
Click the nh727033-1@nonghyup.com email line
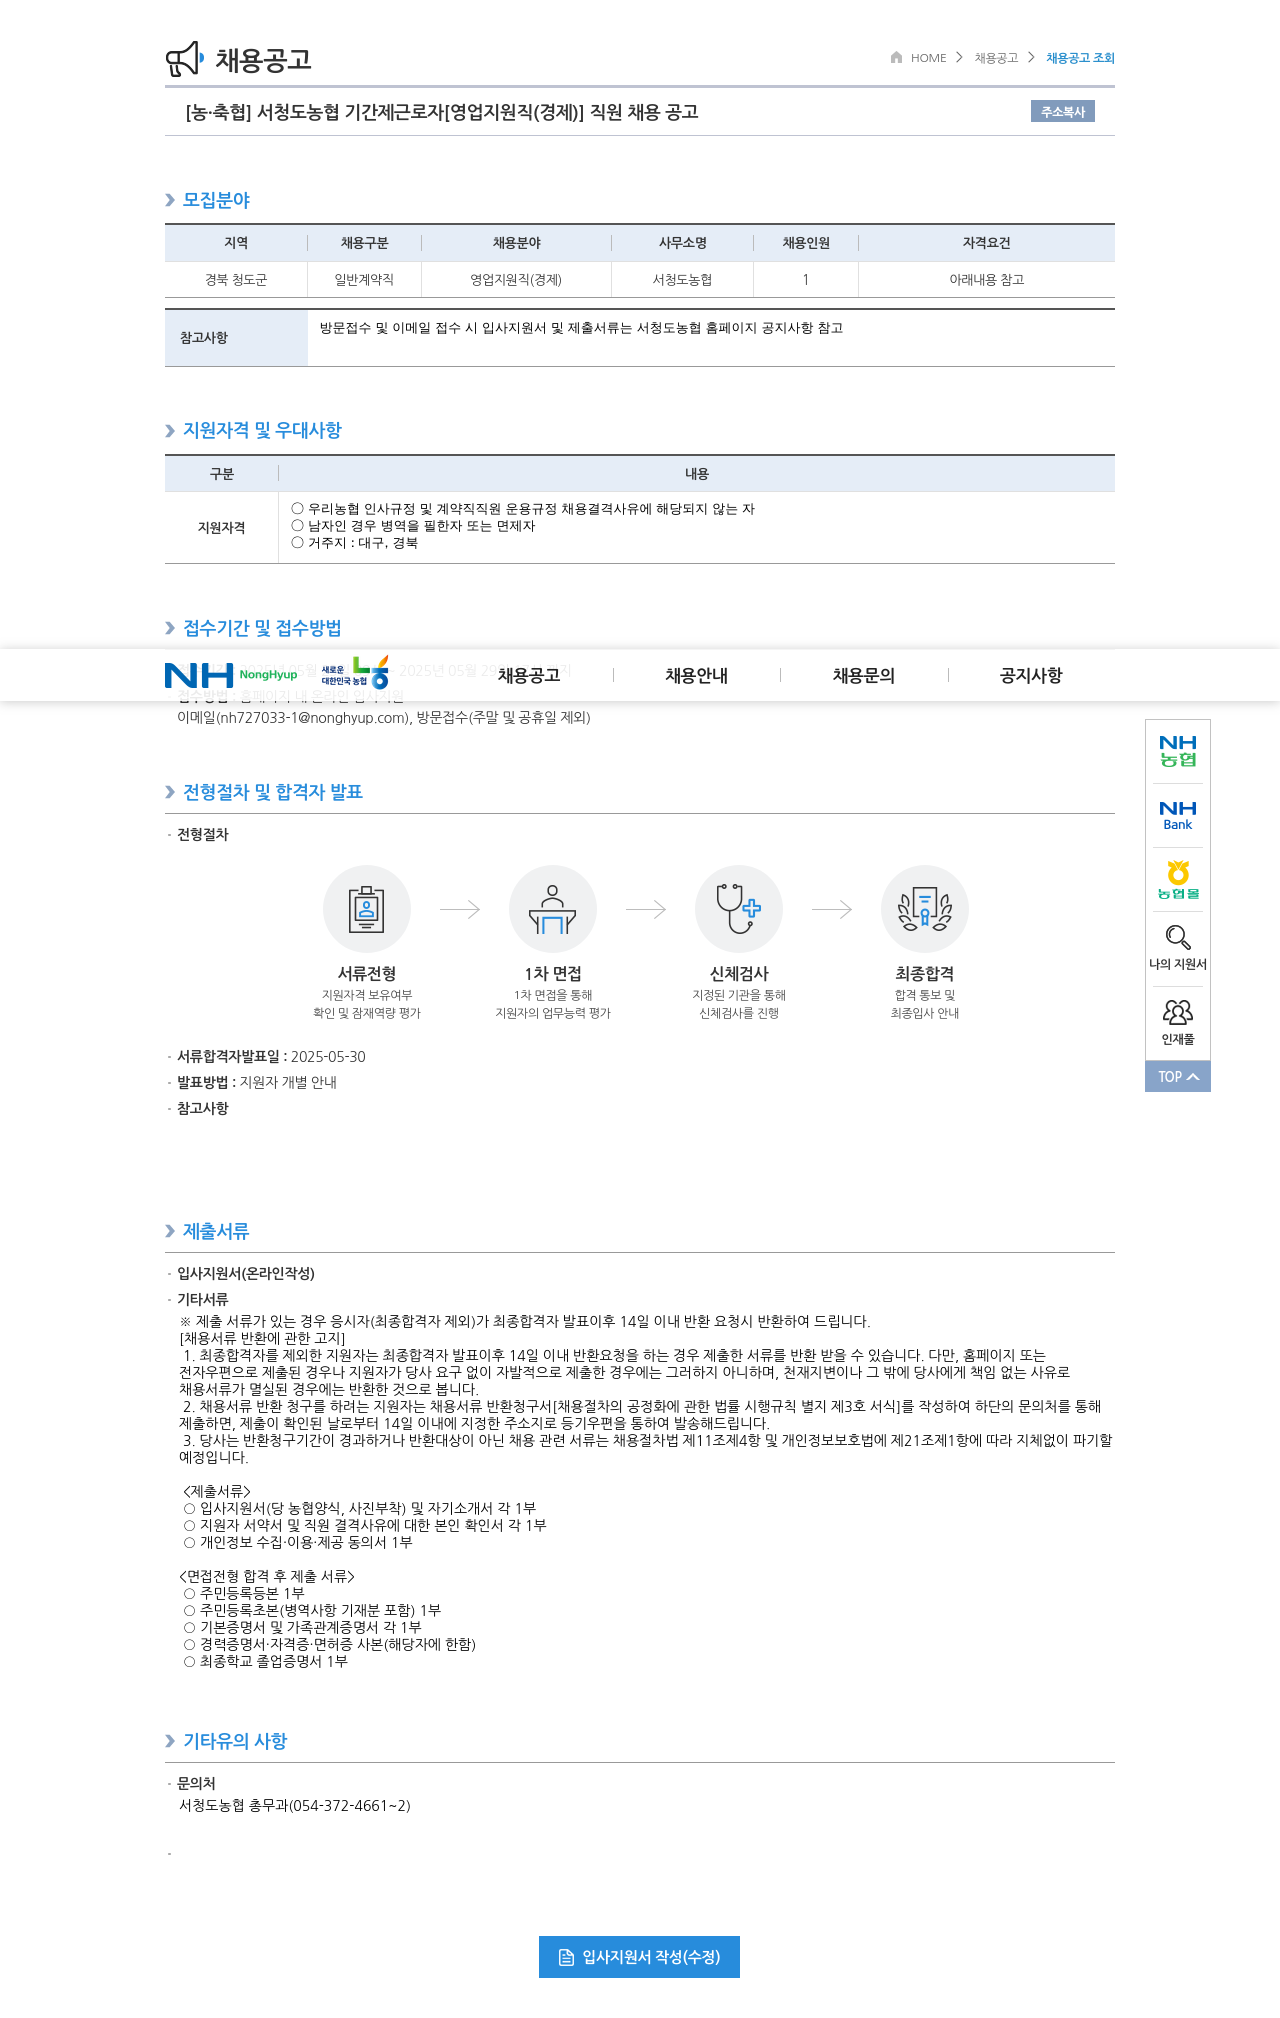[383, 717]
